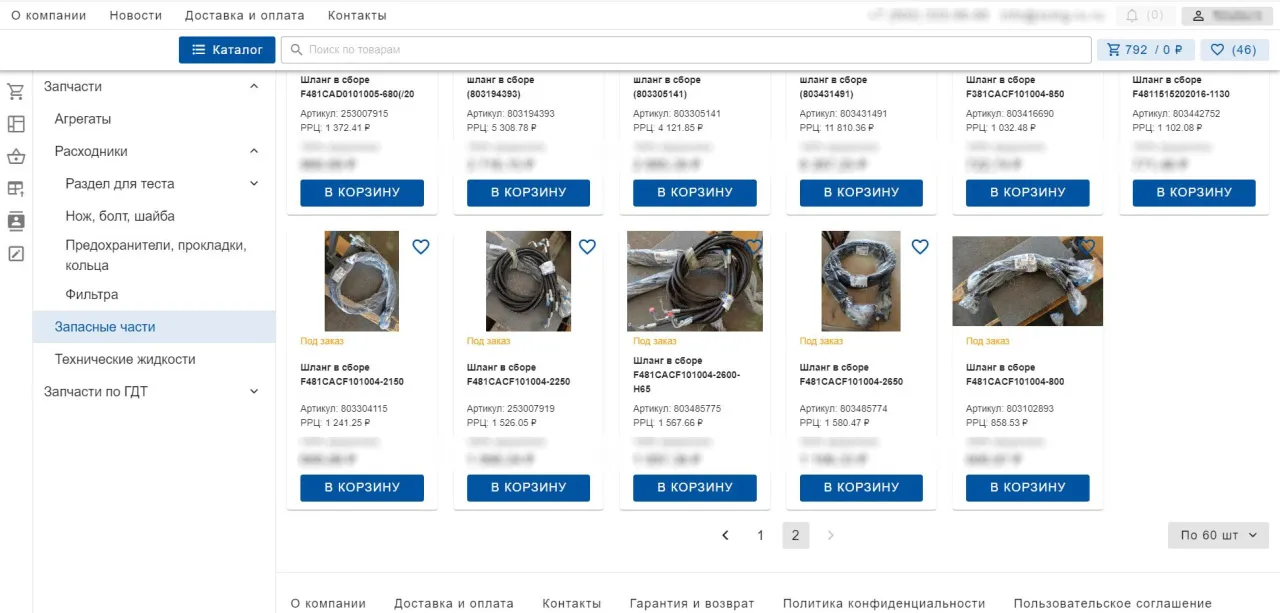Image resolution: width=1280 pixels, height=613 pixels.
Task: Click the product search input field
Action: point(690,50)
